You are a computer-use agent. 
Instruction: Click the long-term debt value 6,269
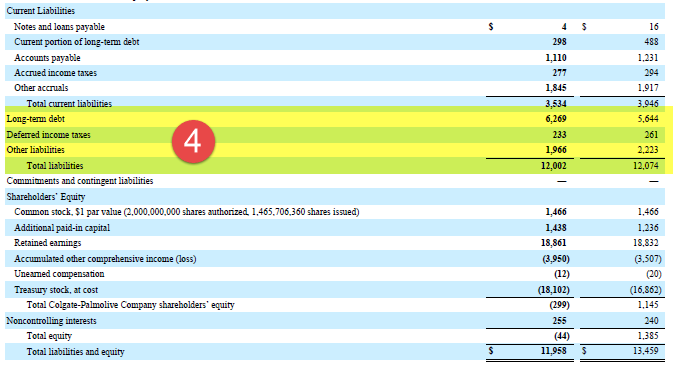click(556, 119)
